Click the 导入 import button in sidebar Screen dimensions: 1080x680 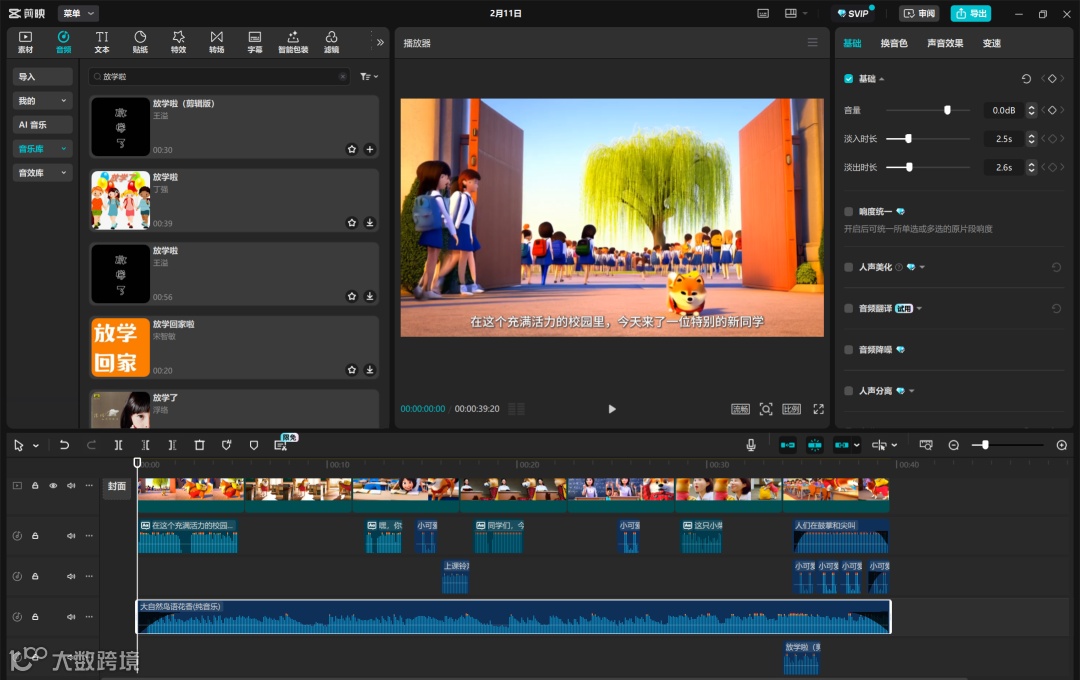43,77
